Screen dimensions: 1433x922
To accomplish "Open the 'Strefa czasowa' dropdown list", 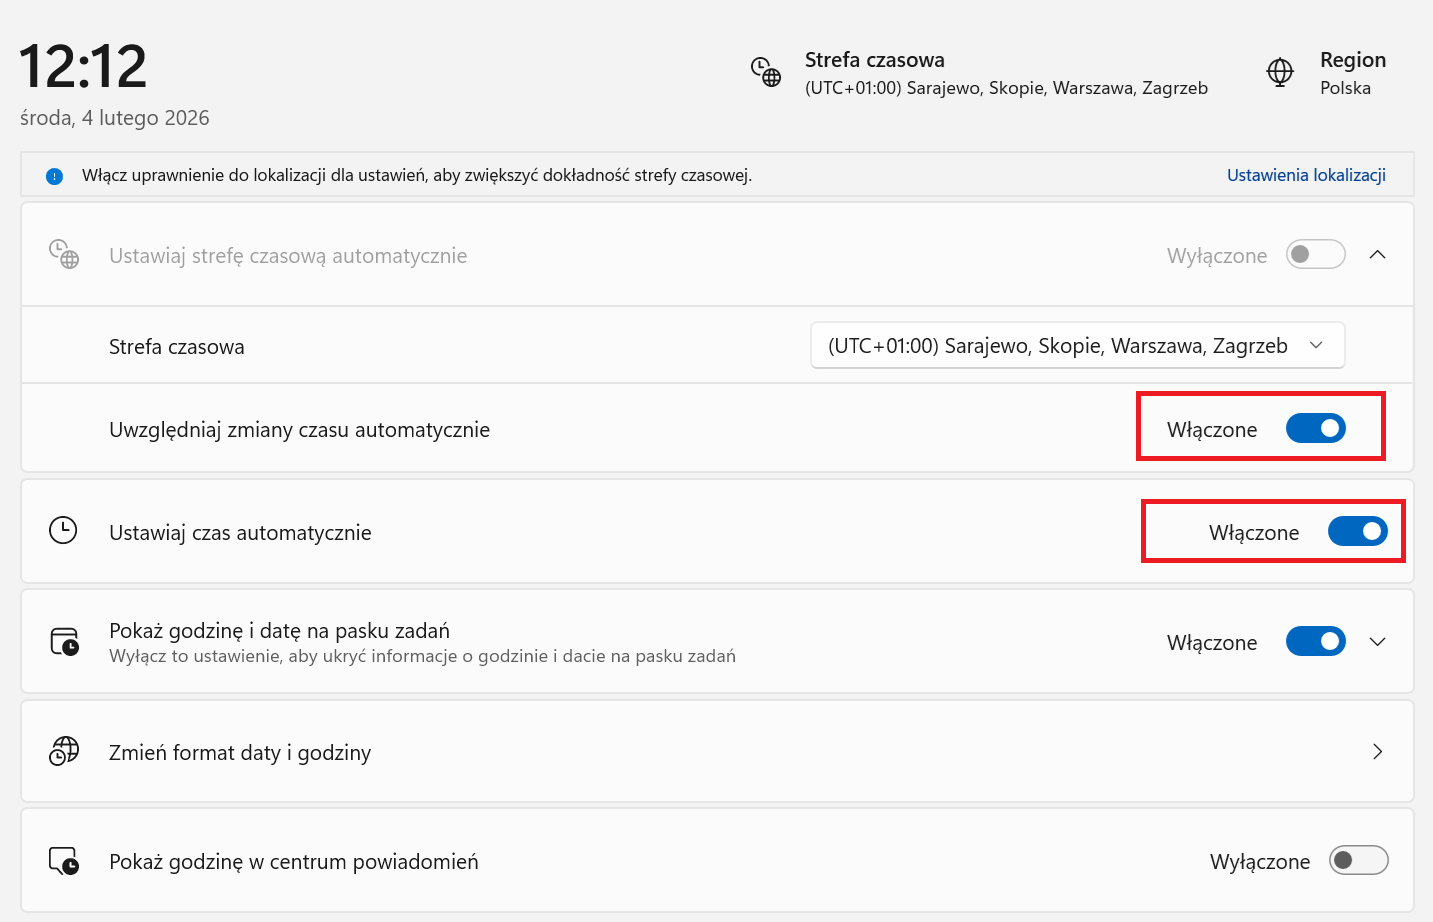I will [1077, 346].
